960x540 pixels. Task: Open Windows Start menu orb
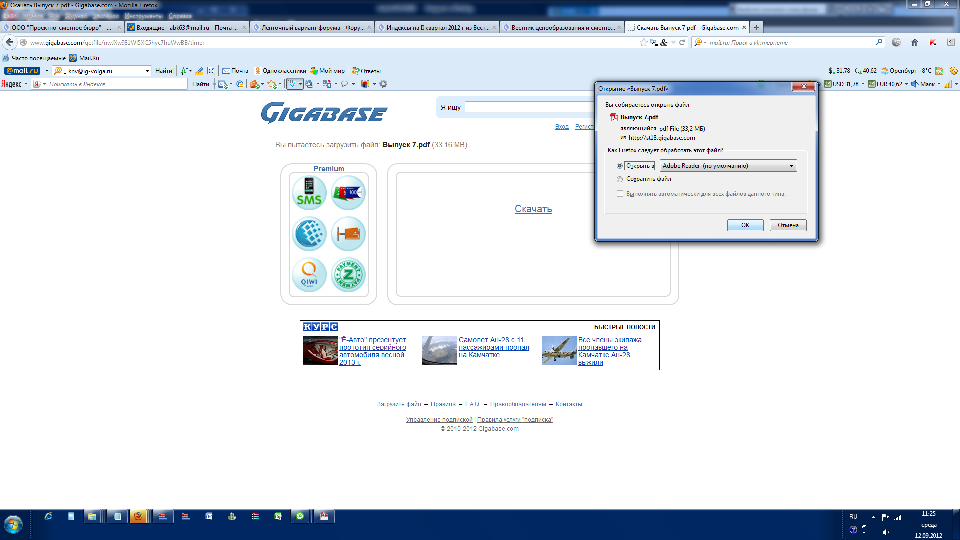pyautogui.click(x=13, y=525)
